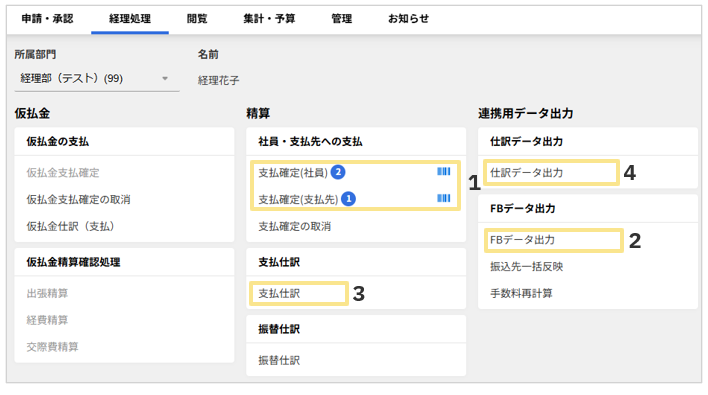Open 交際費精算 under 仮払金精算確認処理
This screenshot has width=708, height=395.
pos(52,347)
